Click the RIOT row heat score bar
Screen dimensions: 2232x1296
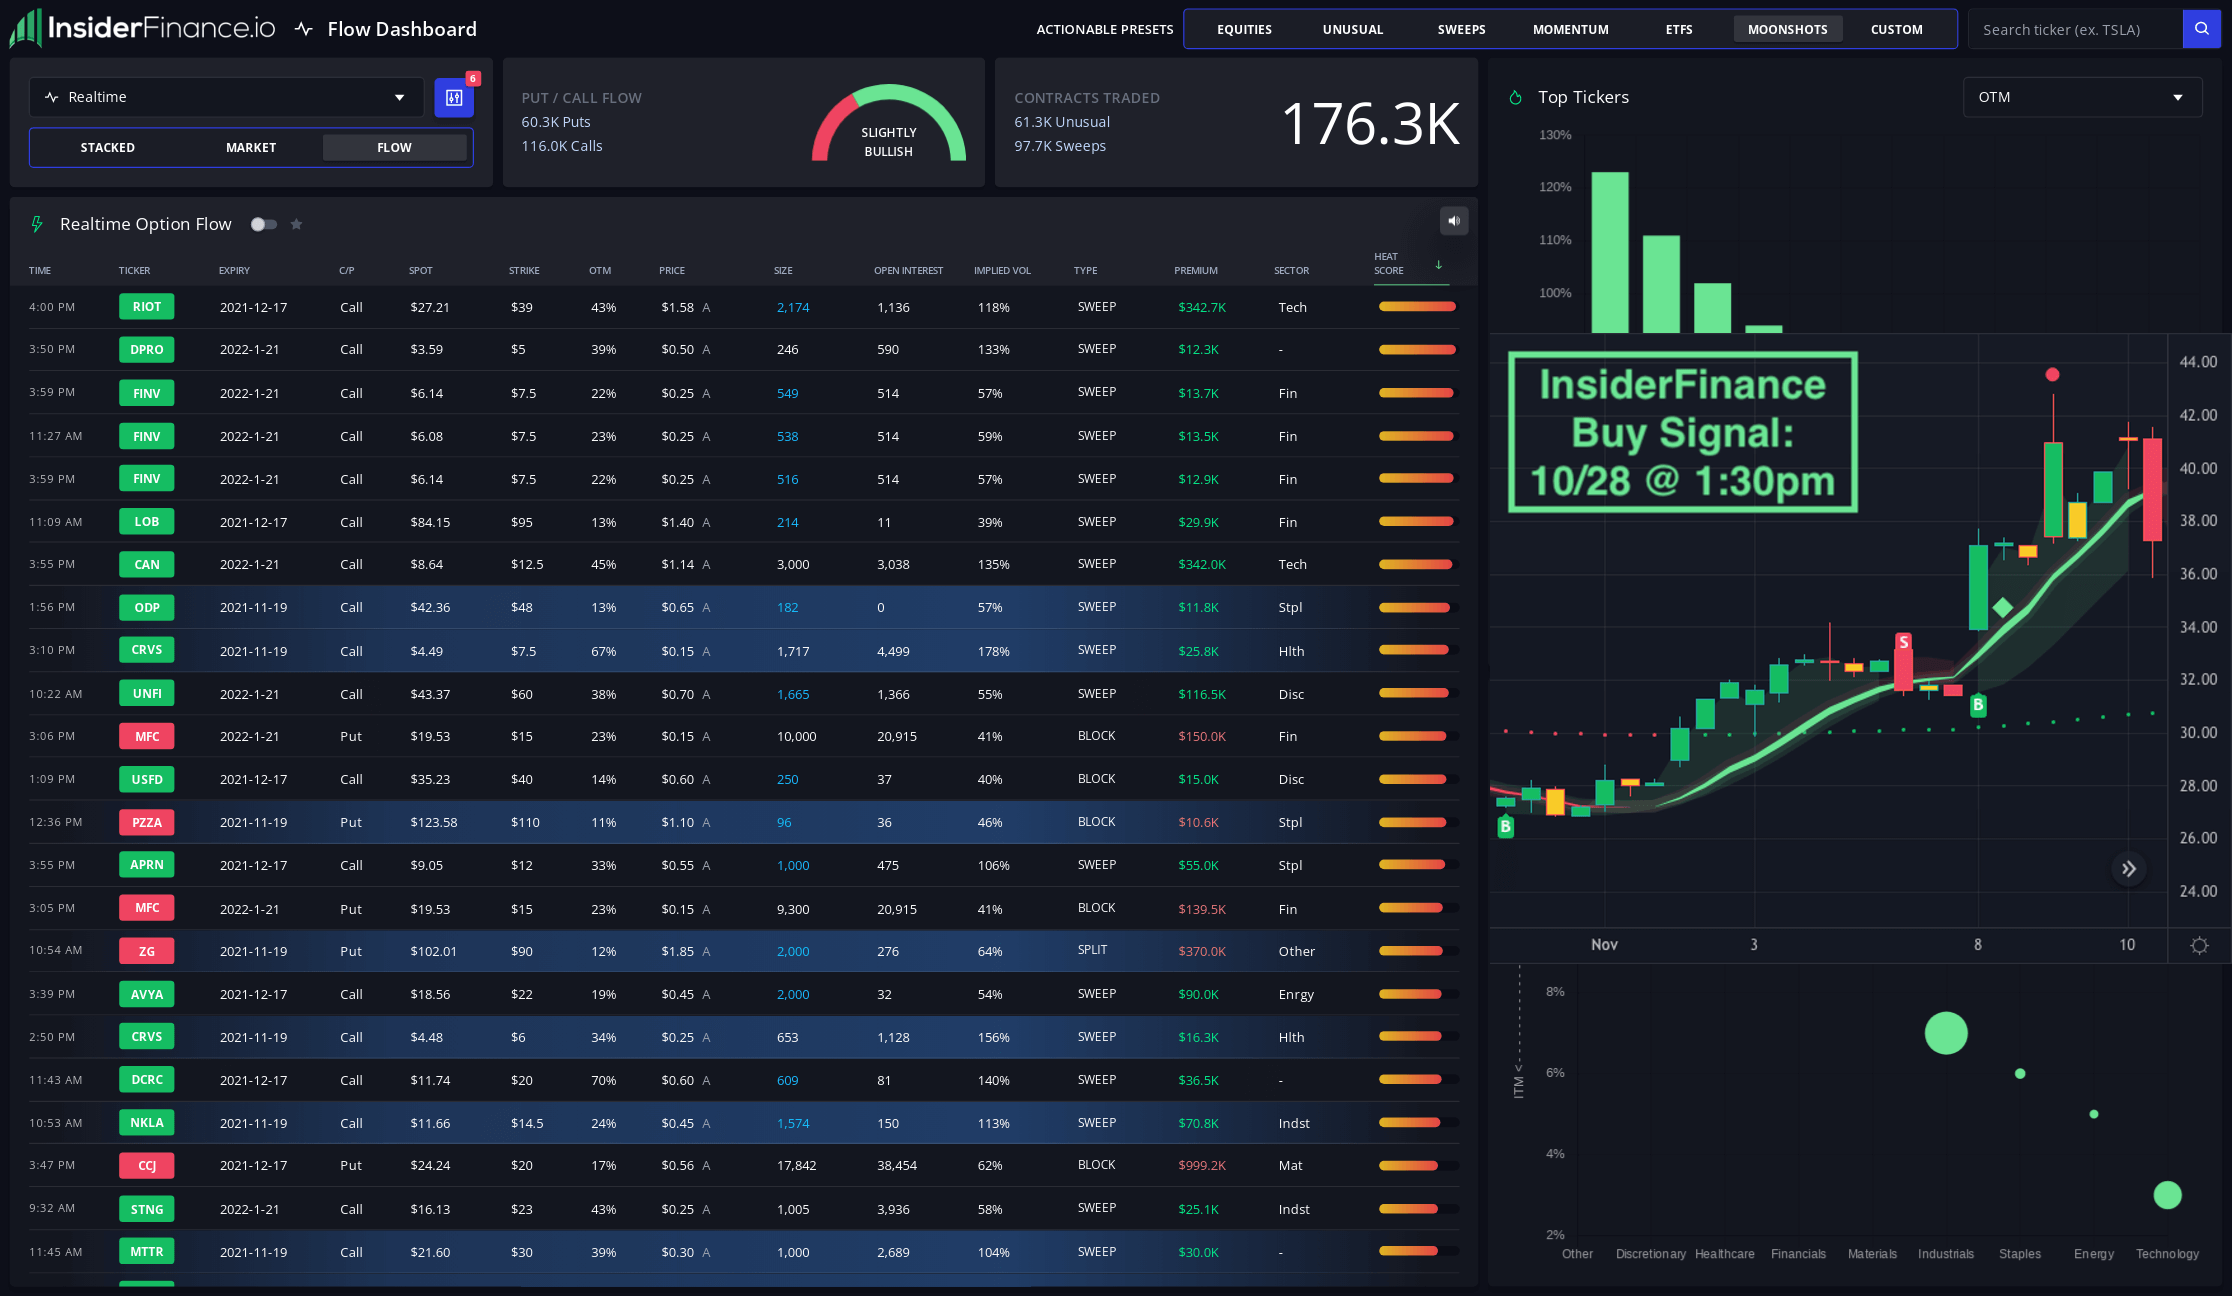[1416, 307]
